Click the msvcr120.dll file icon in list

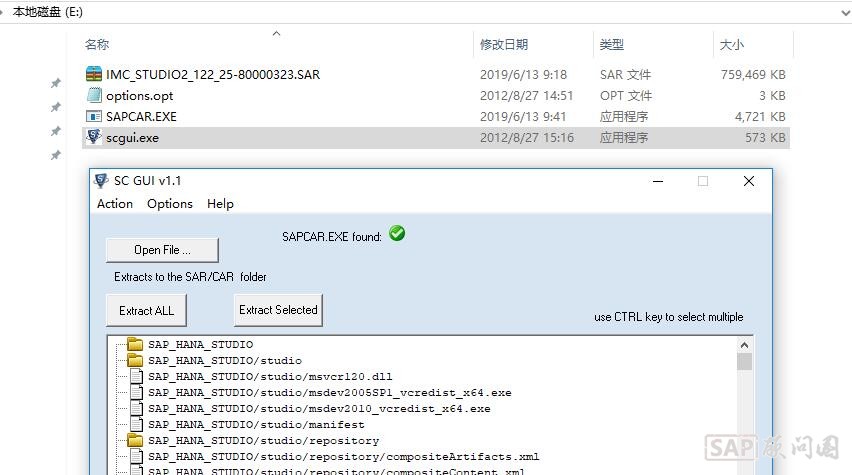pyautogui.click(x=136, y=377)
